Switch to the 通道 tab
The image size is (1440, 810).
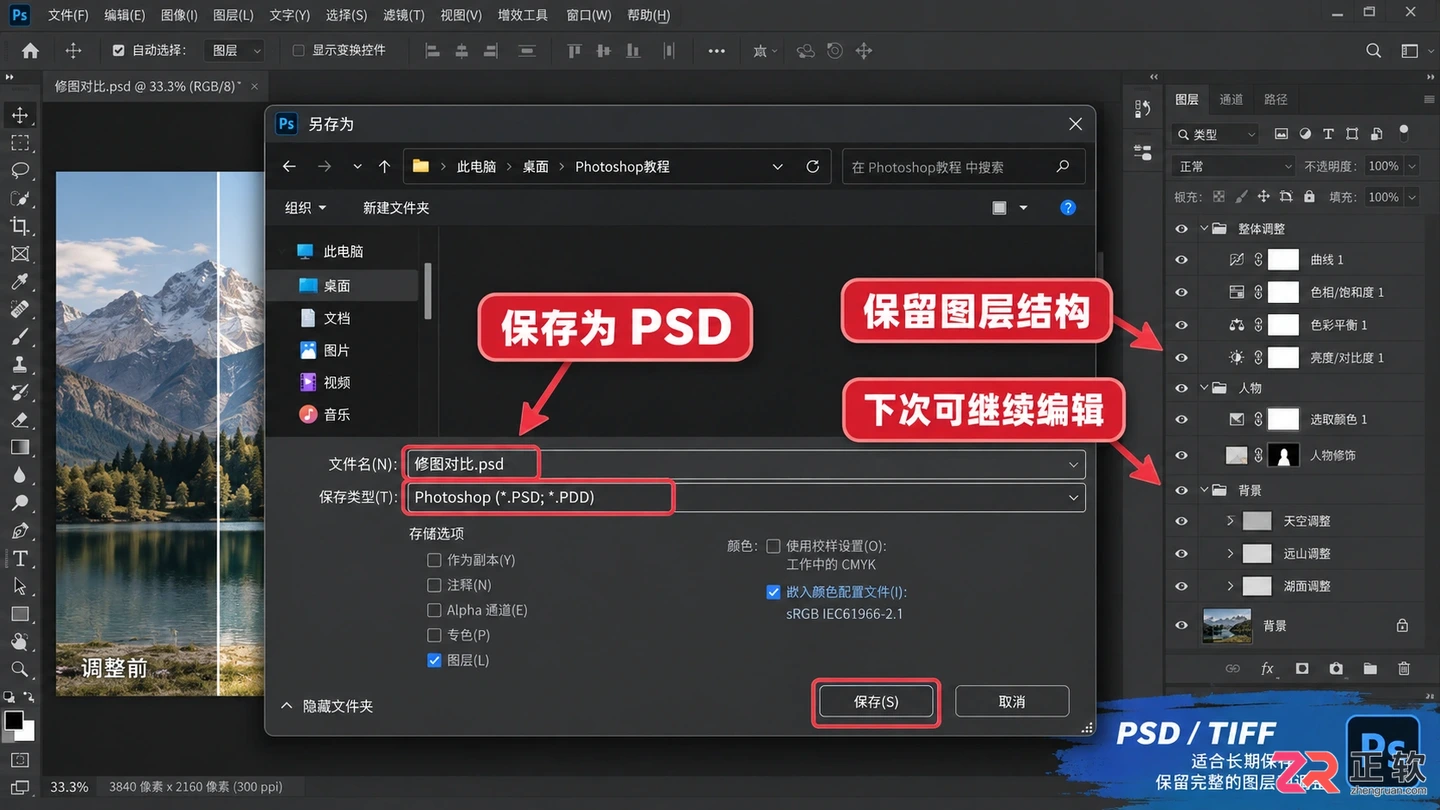1231,99
